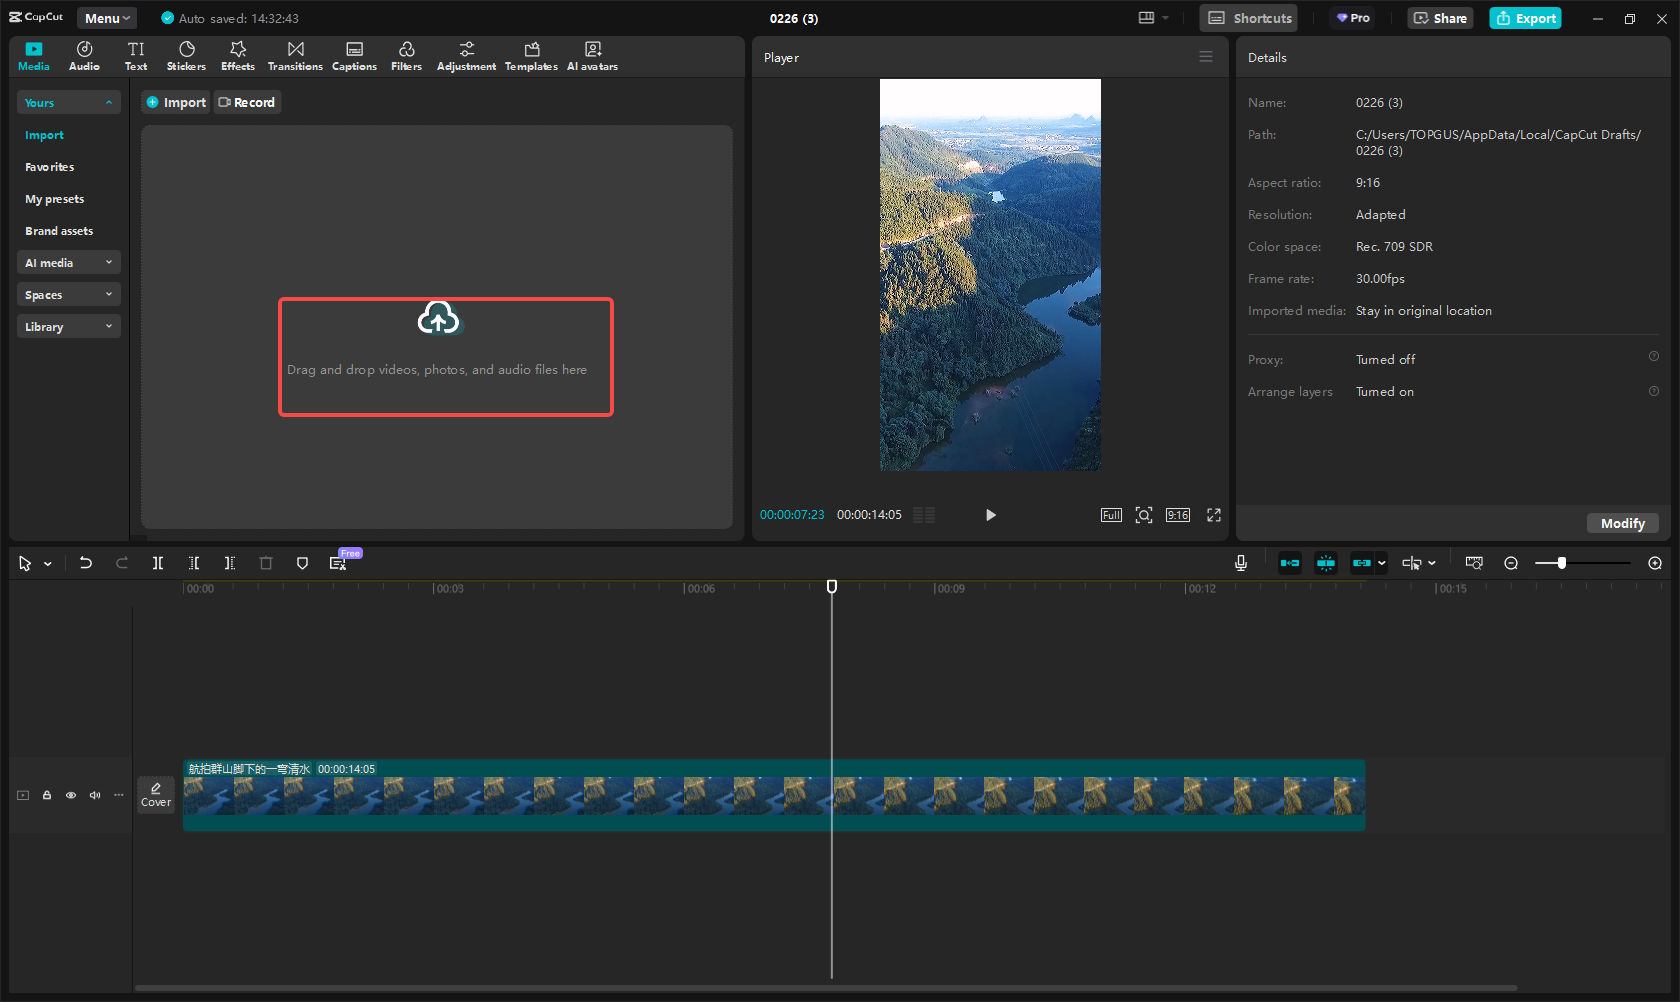1680x1002 pixels.
Task: Start voiceover with the microphone icon
Action: tap(1240, 563)
